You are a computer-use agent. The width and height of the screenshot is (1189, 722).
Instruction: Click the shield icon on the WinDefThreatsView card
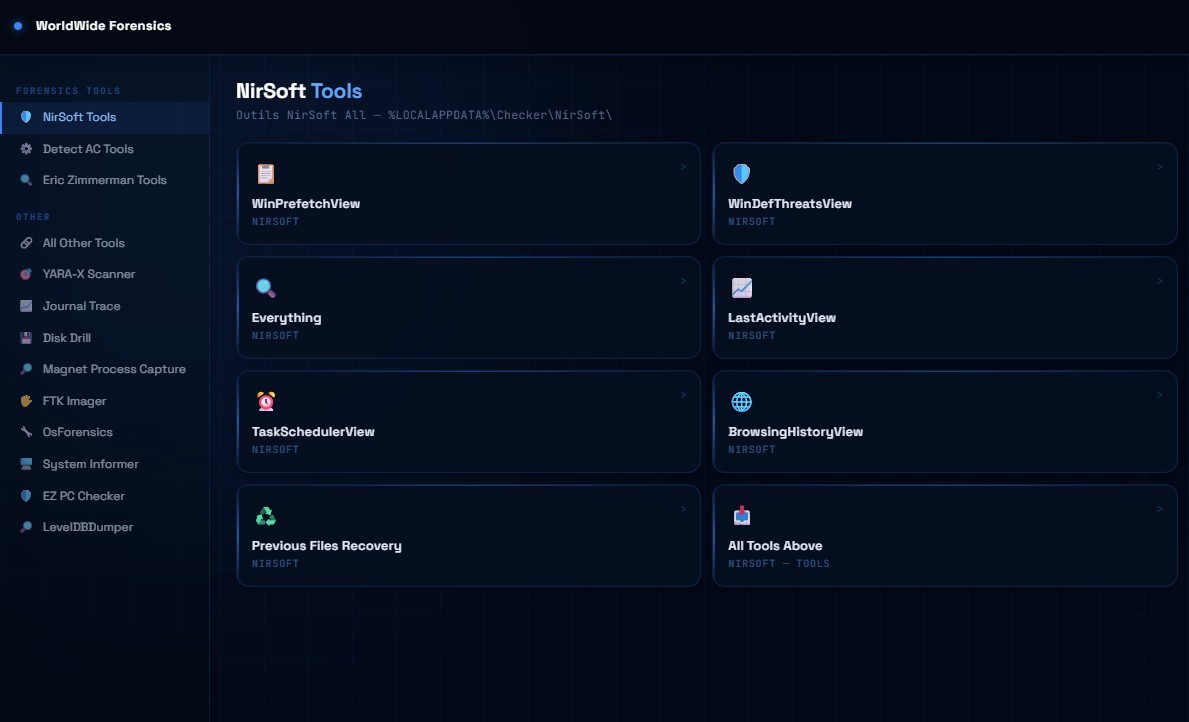[x=742, y=174]
